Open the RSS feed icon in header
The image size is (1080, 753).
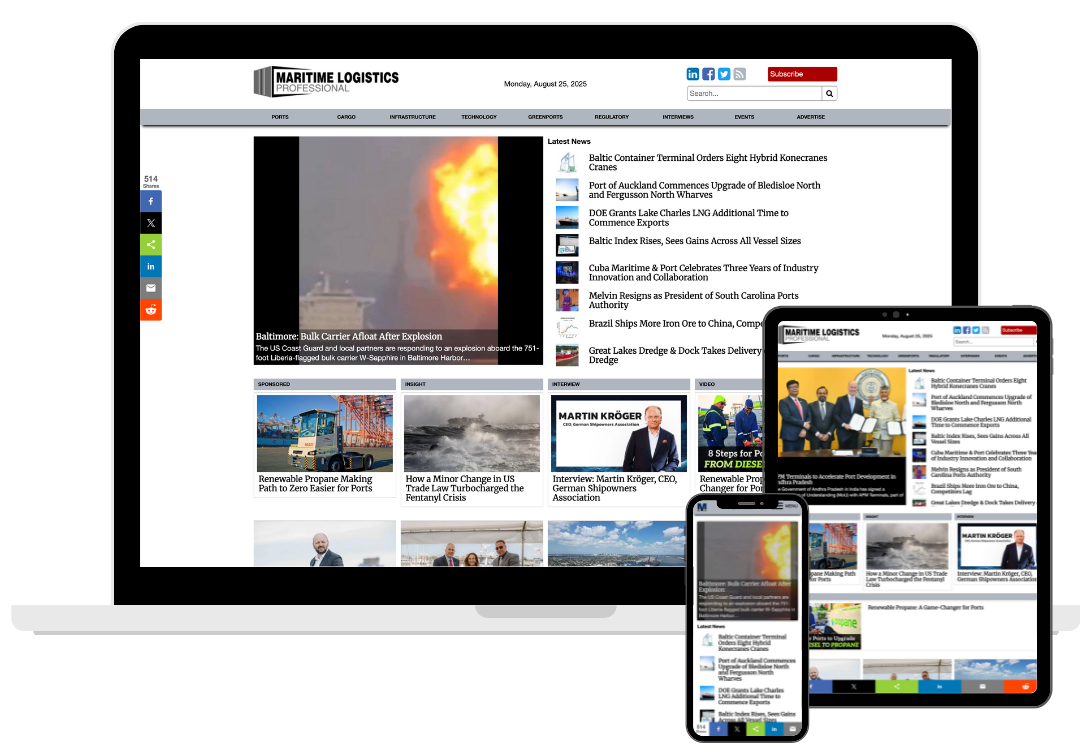(x=740, y=74)
